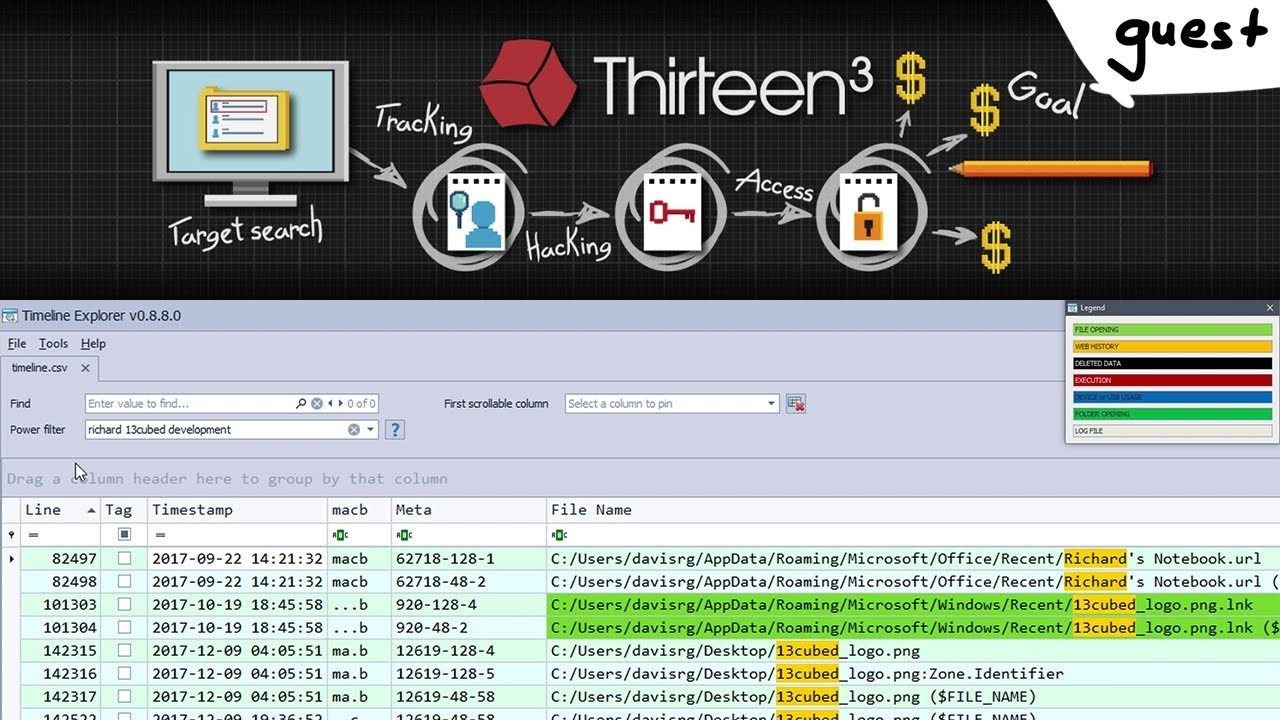Image resolution: width=1280 pixels, height=720 pixels.
Task: Click macb cell of line 142315
Action: pyautogui.click(x=358, y=651)
